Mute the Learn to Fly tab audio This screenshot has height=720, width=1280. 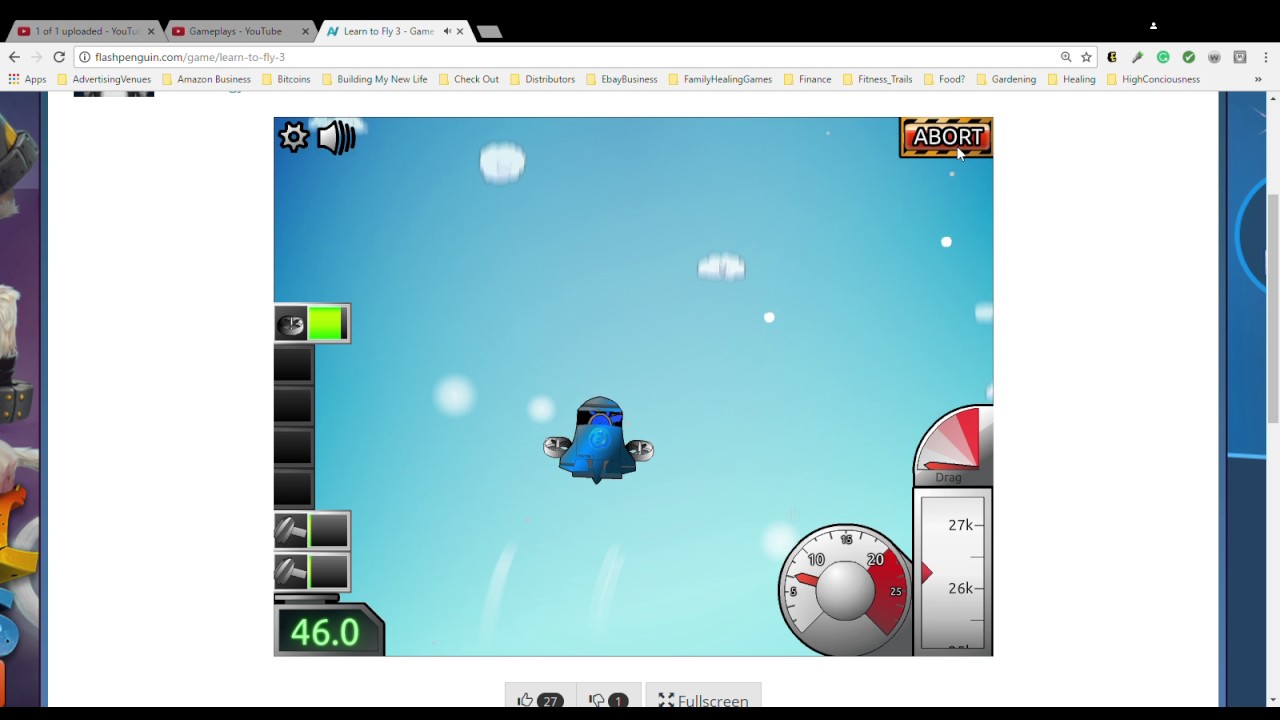(446, 31)
